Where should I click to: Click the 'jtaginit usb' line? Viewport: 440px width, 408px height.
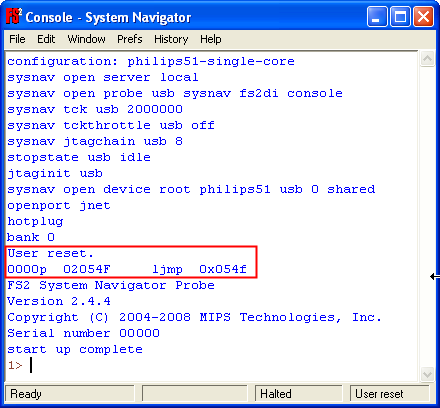point(55,173)
